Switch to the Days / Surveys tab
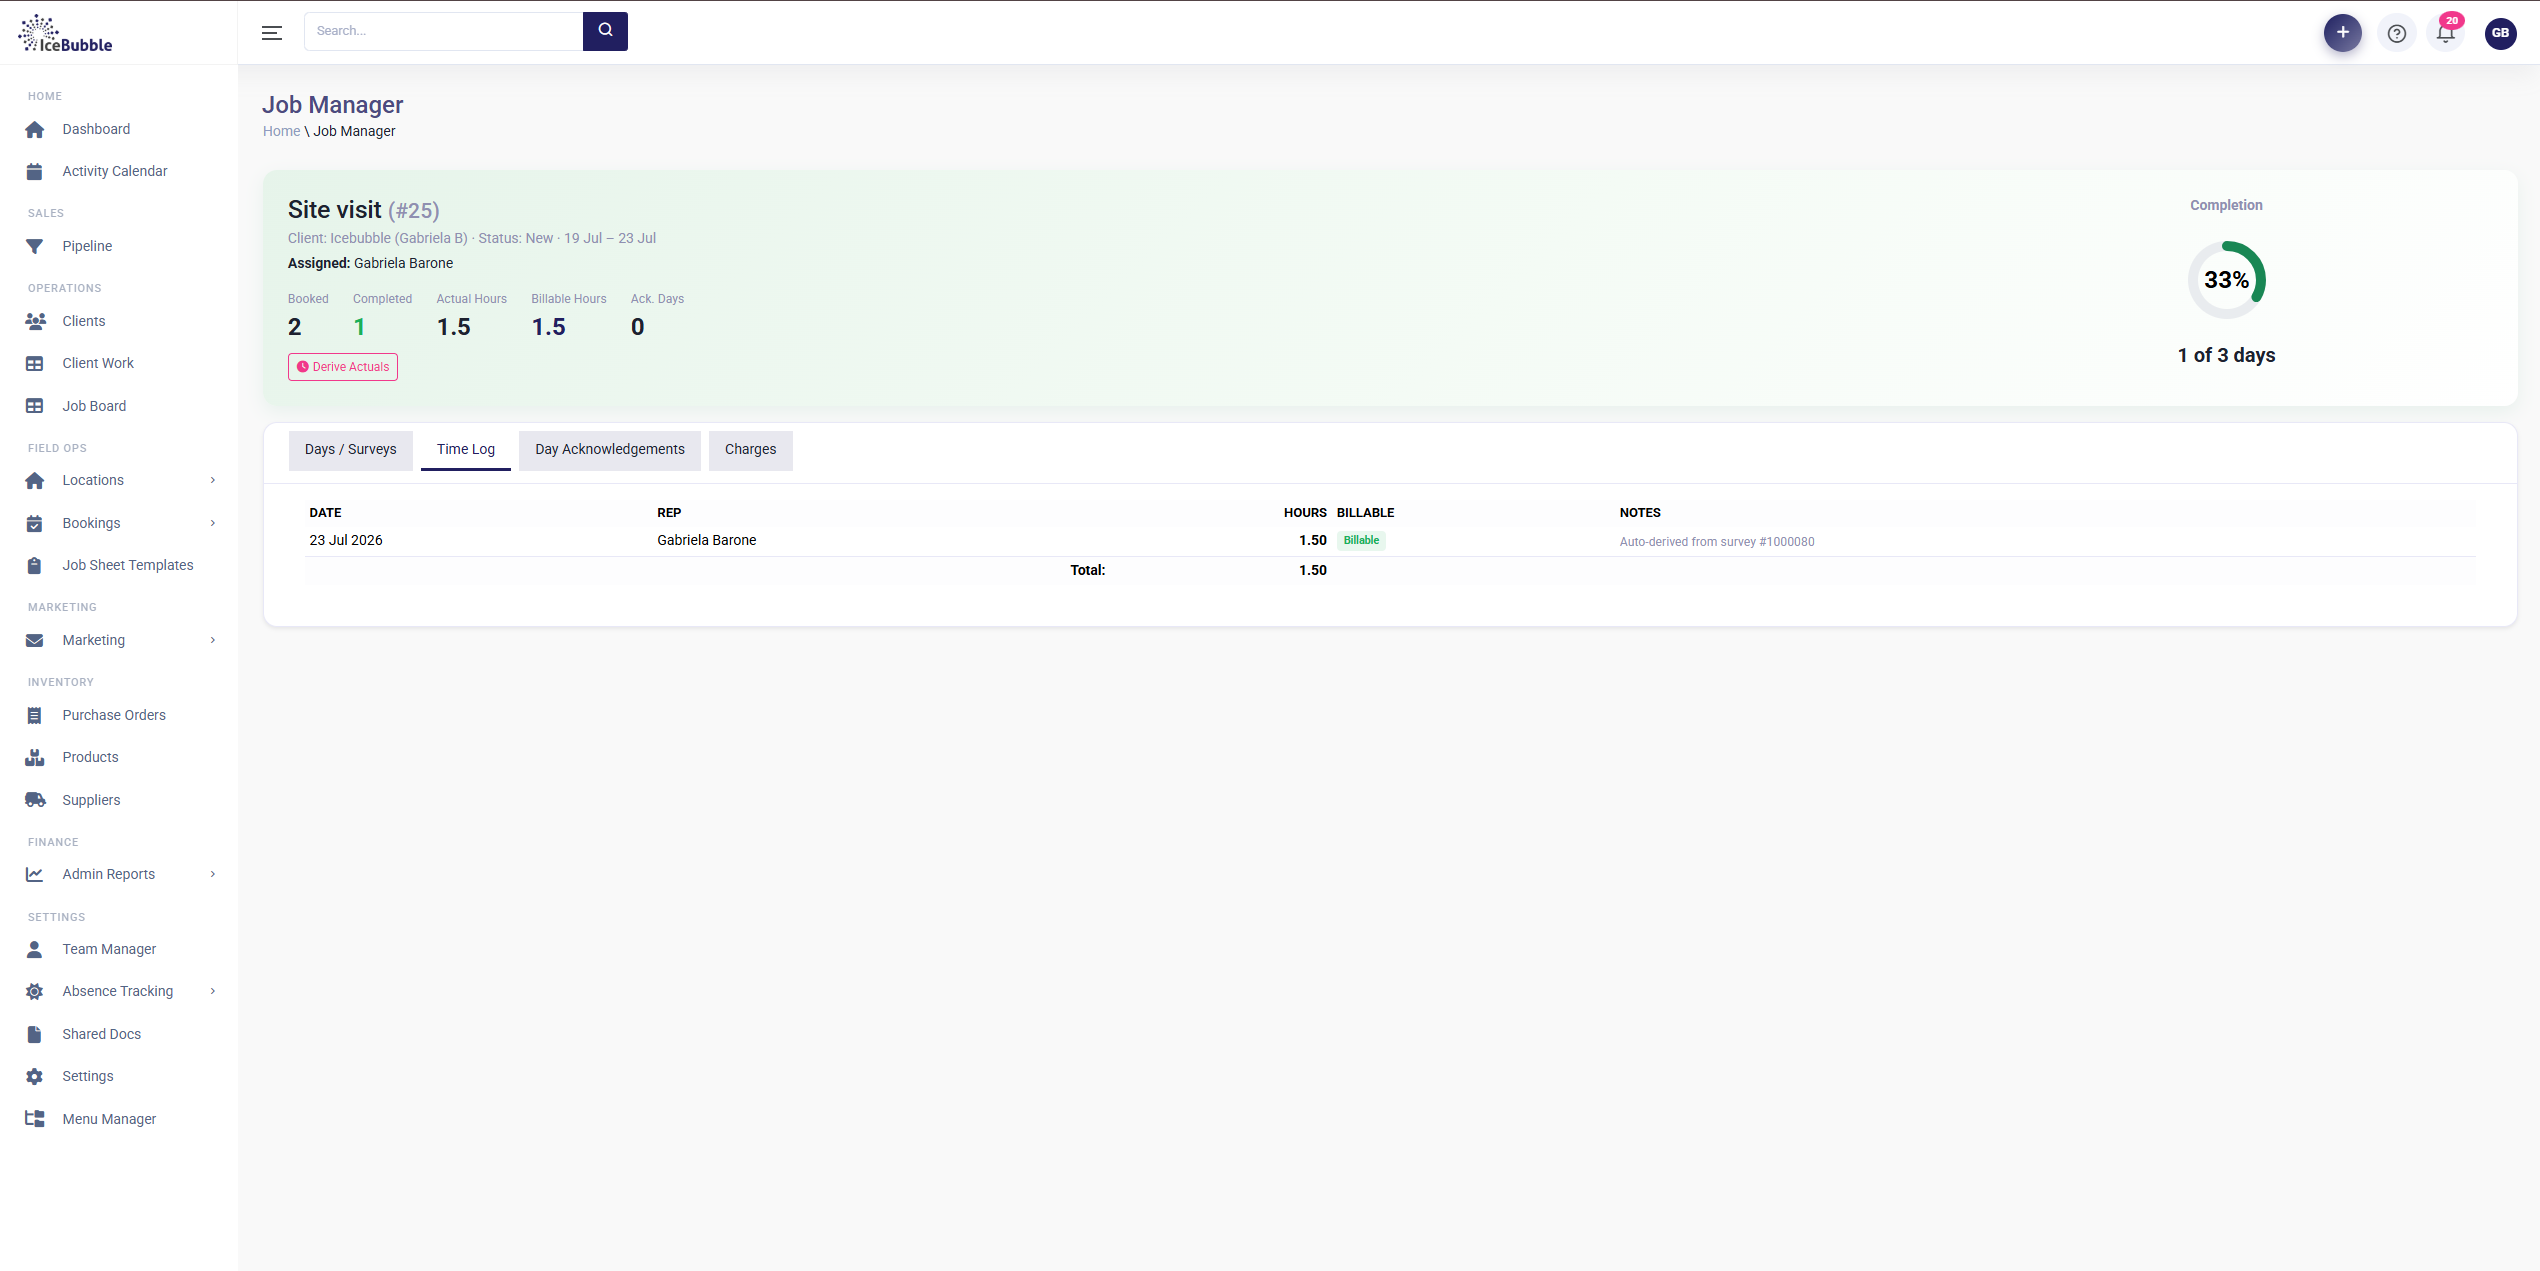2540x1271 pixels. [350, 450]
